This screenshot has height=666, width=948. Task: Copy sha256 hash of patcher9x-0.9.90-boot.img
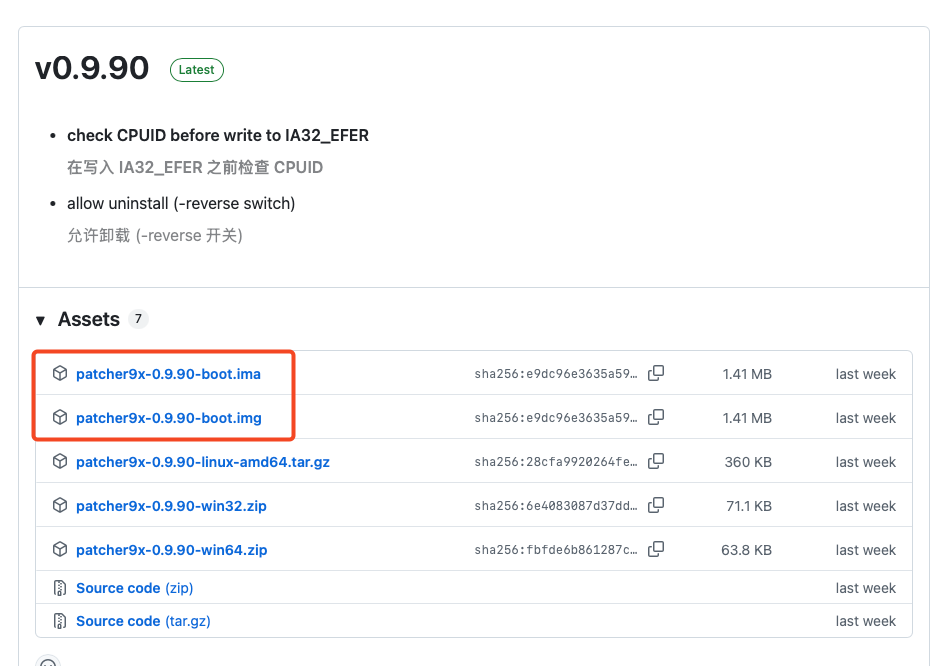click(656, 418)
